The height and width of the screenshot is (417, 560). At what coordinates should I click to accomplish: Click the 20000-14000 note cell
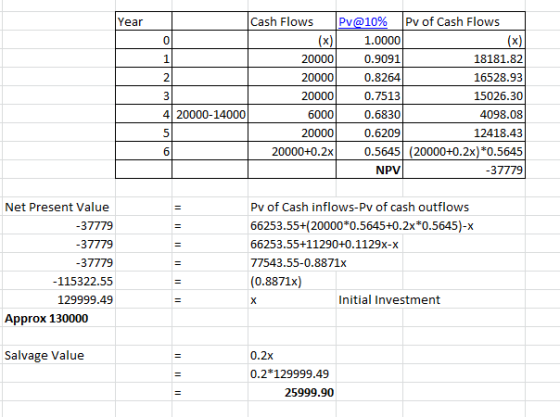click(x=210, y=114)
